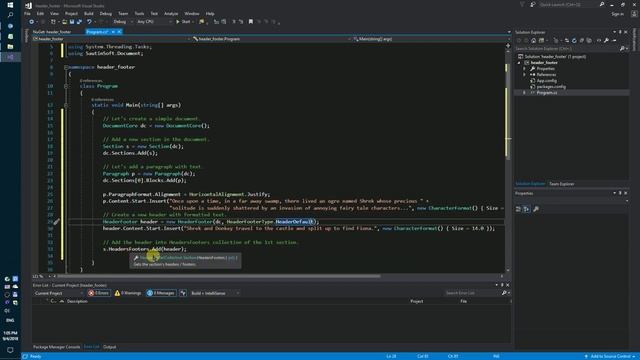The image size is (640, 360).
Task: Collapse the namespace header_footer code block
Action: [x=66, y=67]
